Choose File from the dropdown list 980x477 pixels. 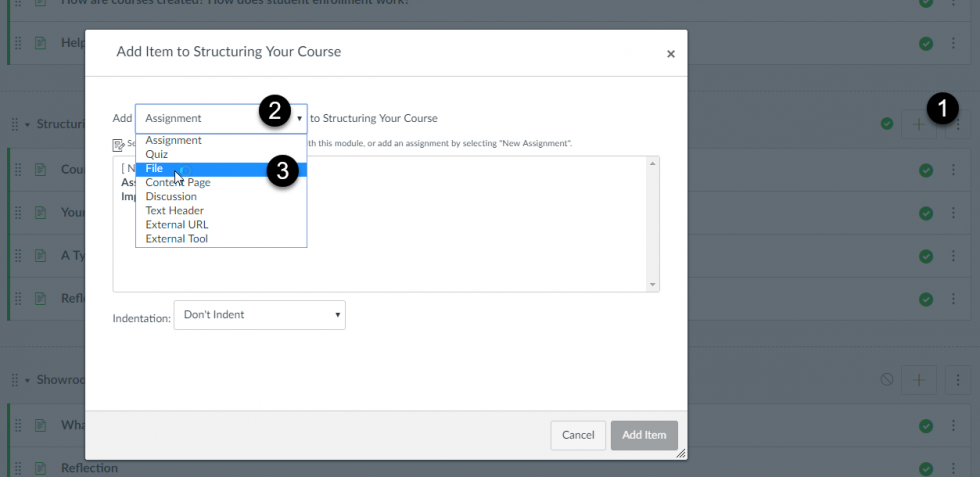[x=221, y=168]
